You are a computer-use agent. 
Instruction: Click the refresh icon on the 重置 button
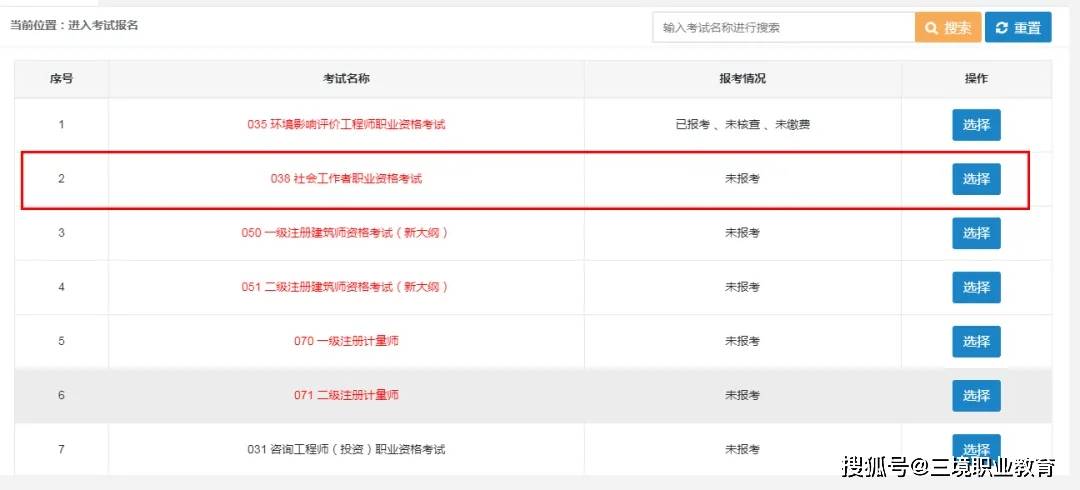point(1002,28)
